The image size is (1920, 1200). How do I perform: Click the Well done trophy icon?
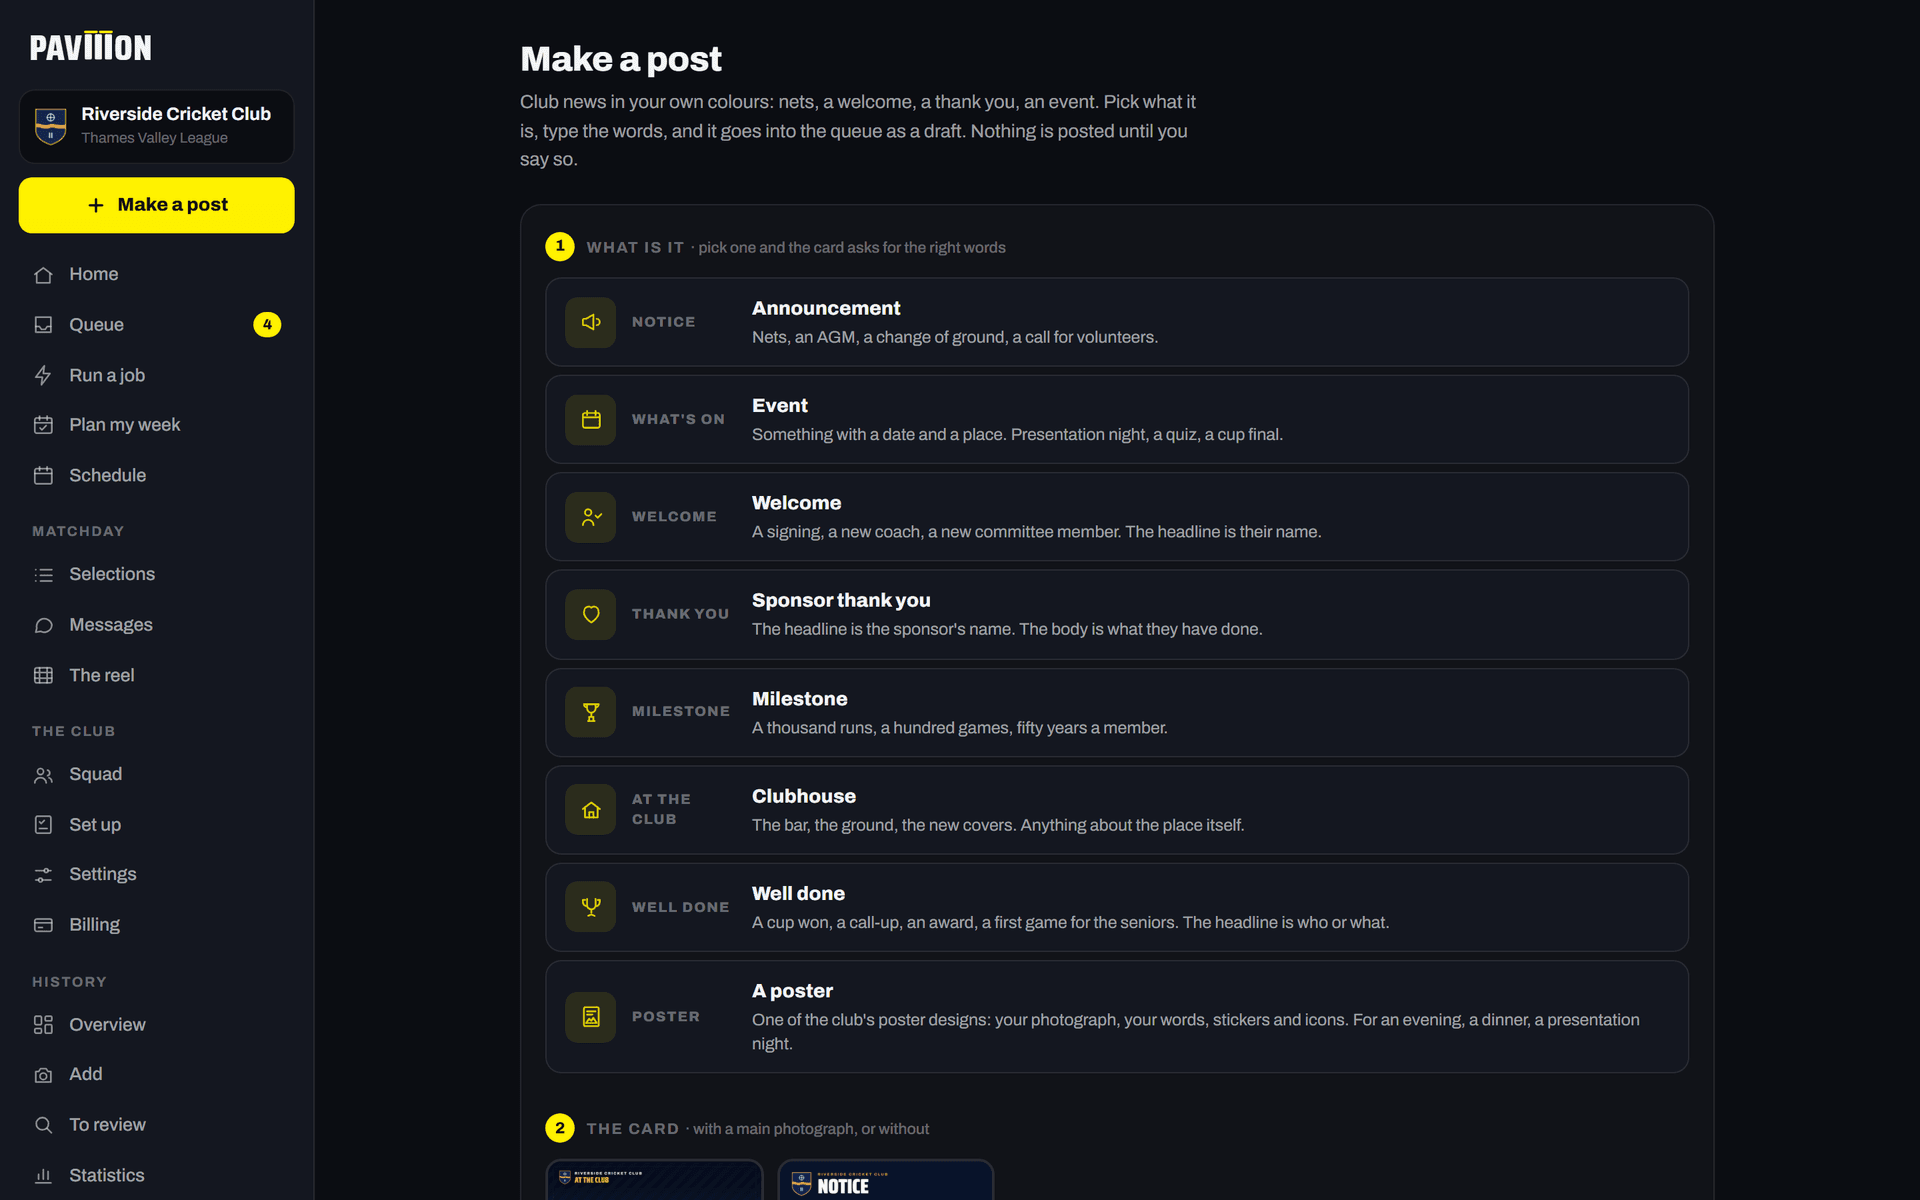point(591,907)
